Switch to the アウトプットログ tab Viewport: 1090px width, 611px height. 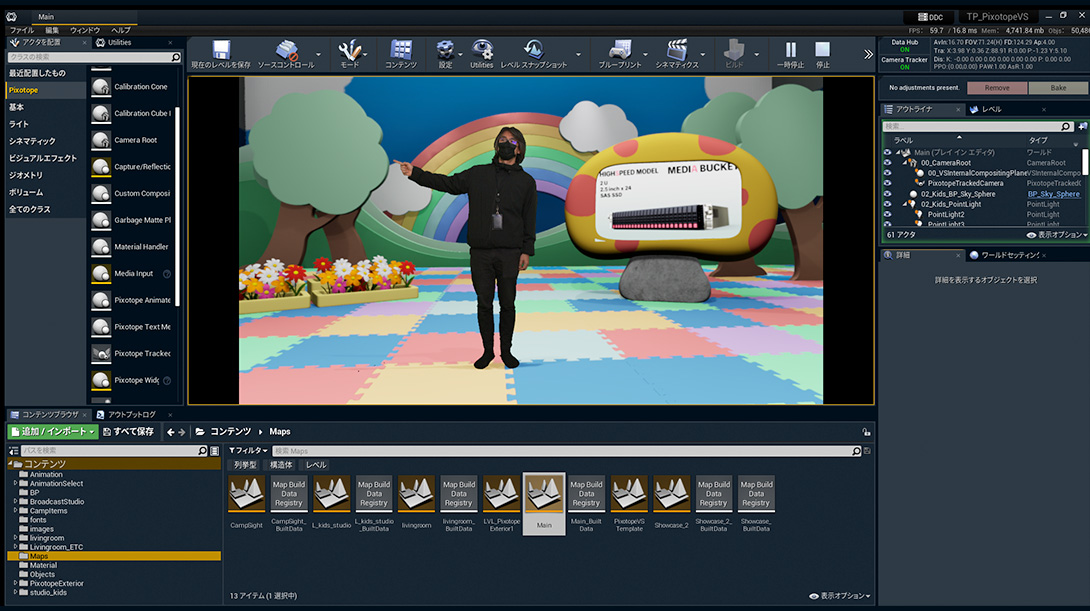131,415
